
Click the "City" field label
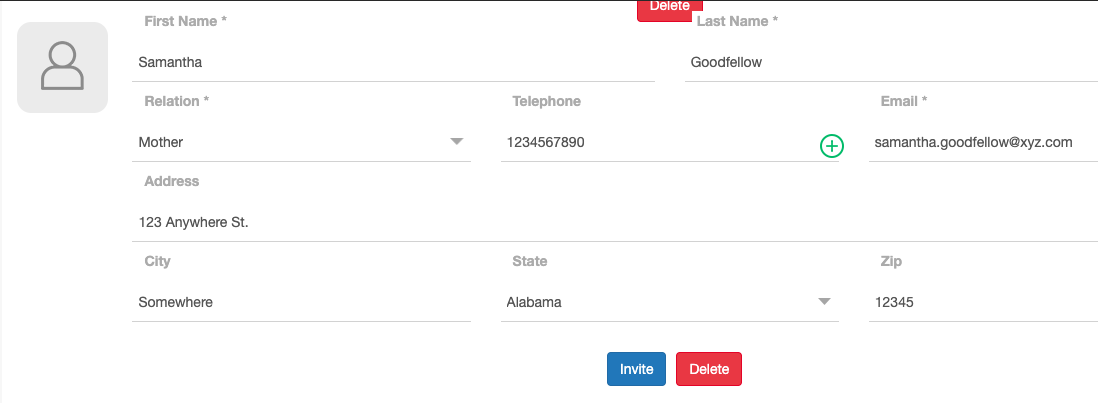point(157,261)
